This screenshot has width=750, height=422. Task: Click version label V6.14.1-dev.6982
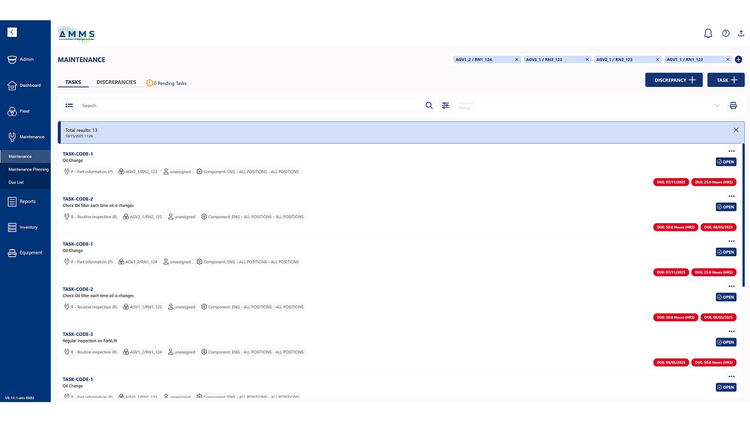click(20, 398)
